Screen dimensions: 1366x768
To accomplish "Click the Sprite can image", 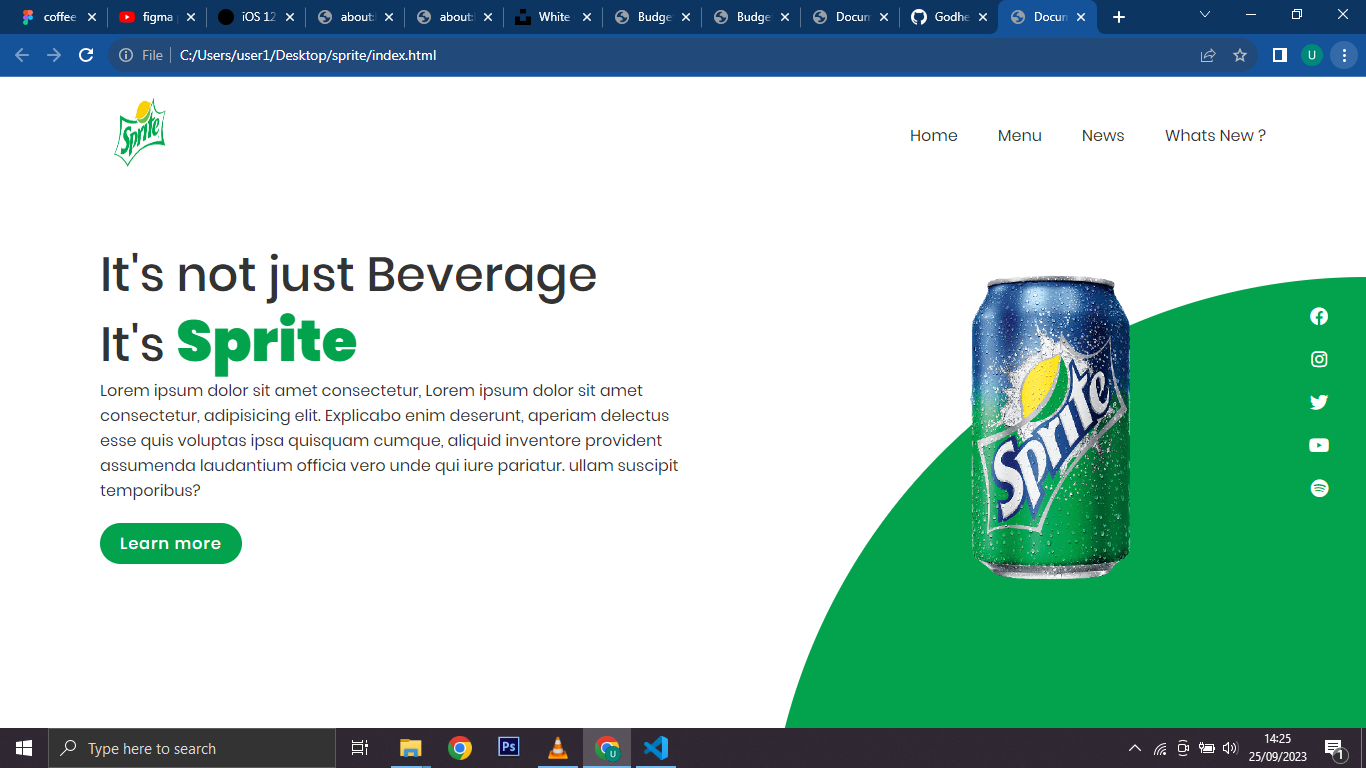I will pyautogui.click(x=1051, y=428).
